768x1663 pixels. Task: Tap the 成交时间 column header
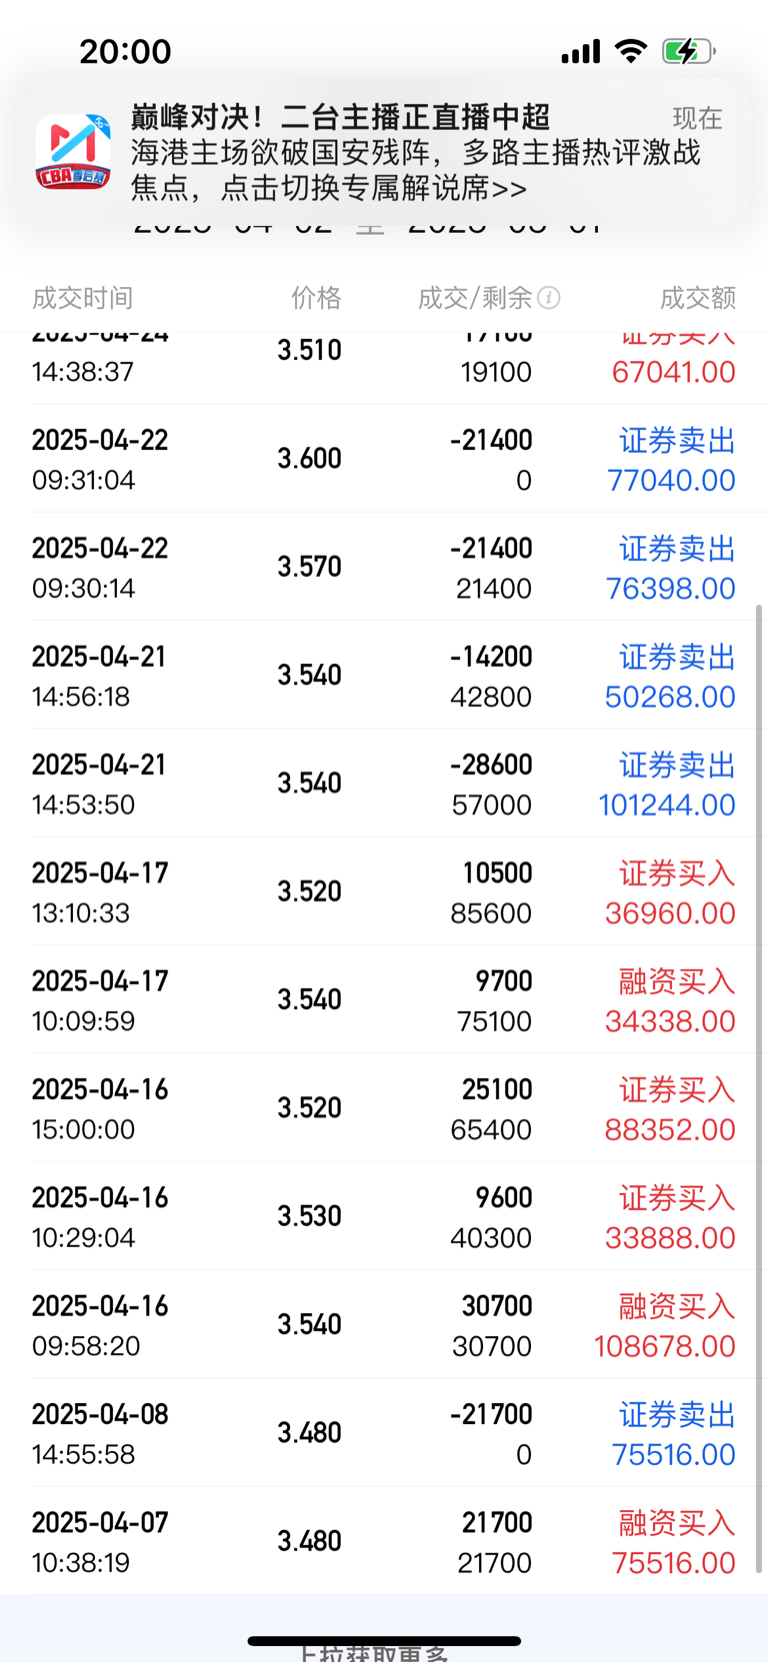(82, 297)
